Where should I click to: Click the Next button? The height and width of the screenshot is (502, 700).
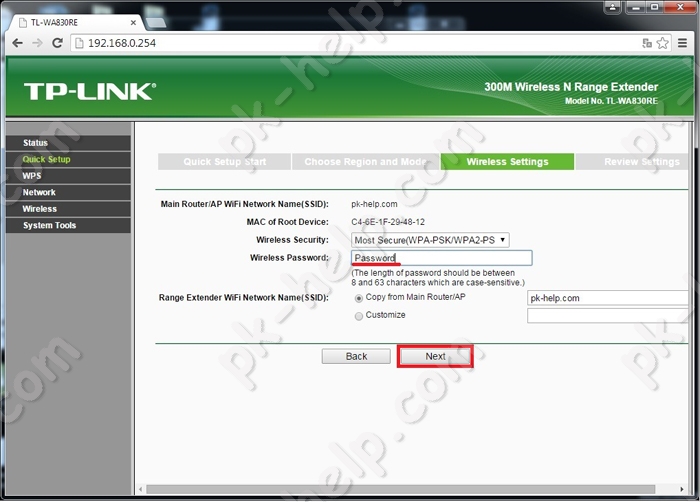click(x=435, y=356)
